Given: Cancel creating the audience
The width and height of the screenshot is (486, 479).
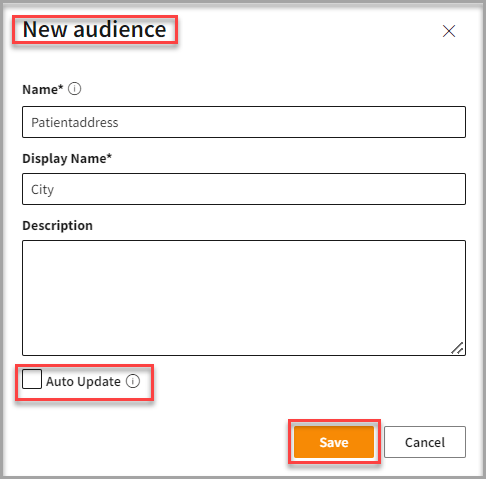Looking at the screenshot, I should pyautogui.click(x=425, y=442).
